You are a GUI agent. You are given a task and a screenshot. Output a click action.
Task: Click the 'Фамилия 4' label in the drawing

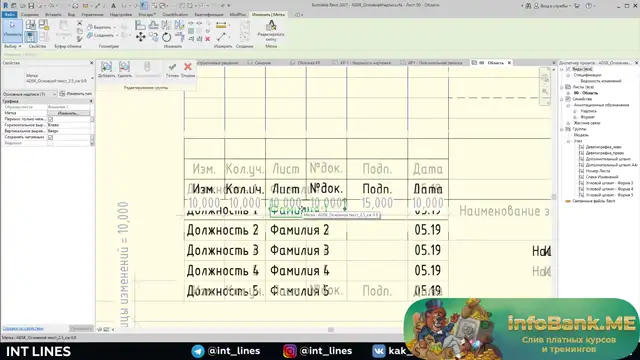(299, 271)
